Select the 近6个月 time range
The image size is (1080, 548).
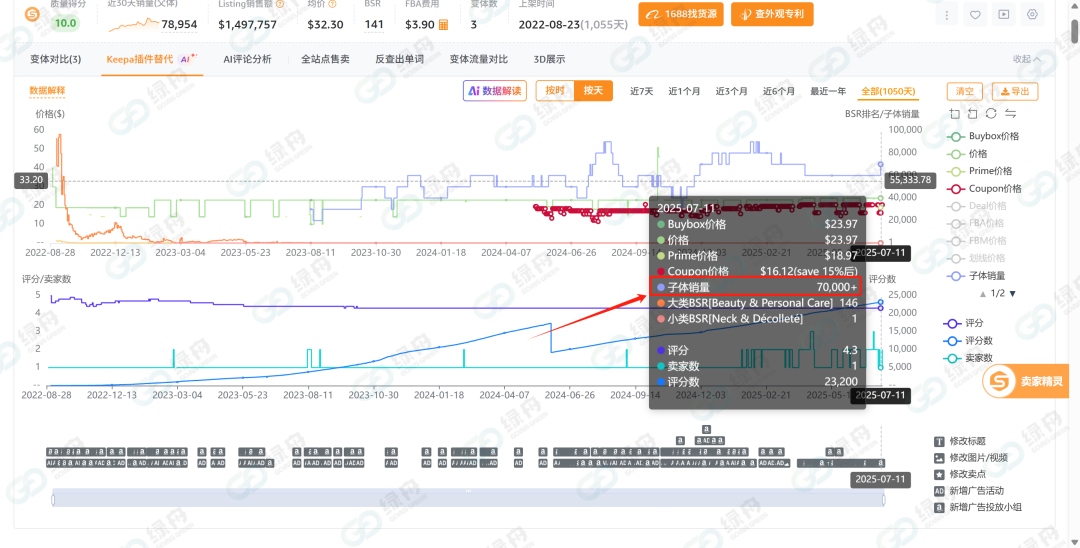coord(778,91)
